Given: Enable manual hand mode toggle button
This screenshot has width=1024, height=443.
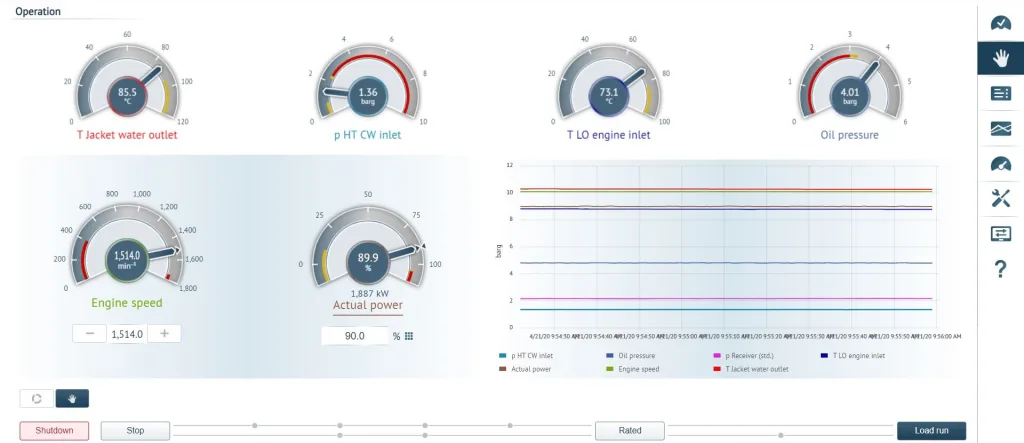Looking at the screenshot, I should 72,398.
